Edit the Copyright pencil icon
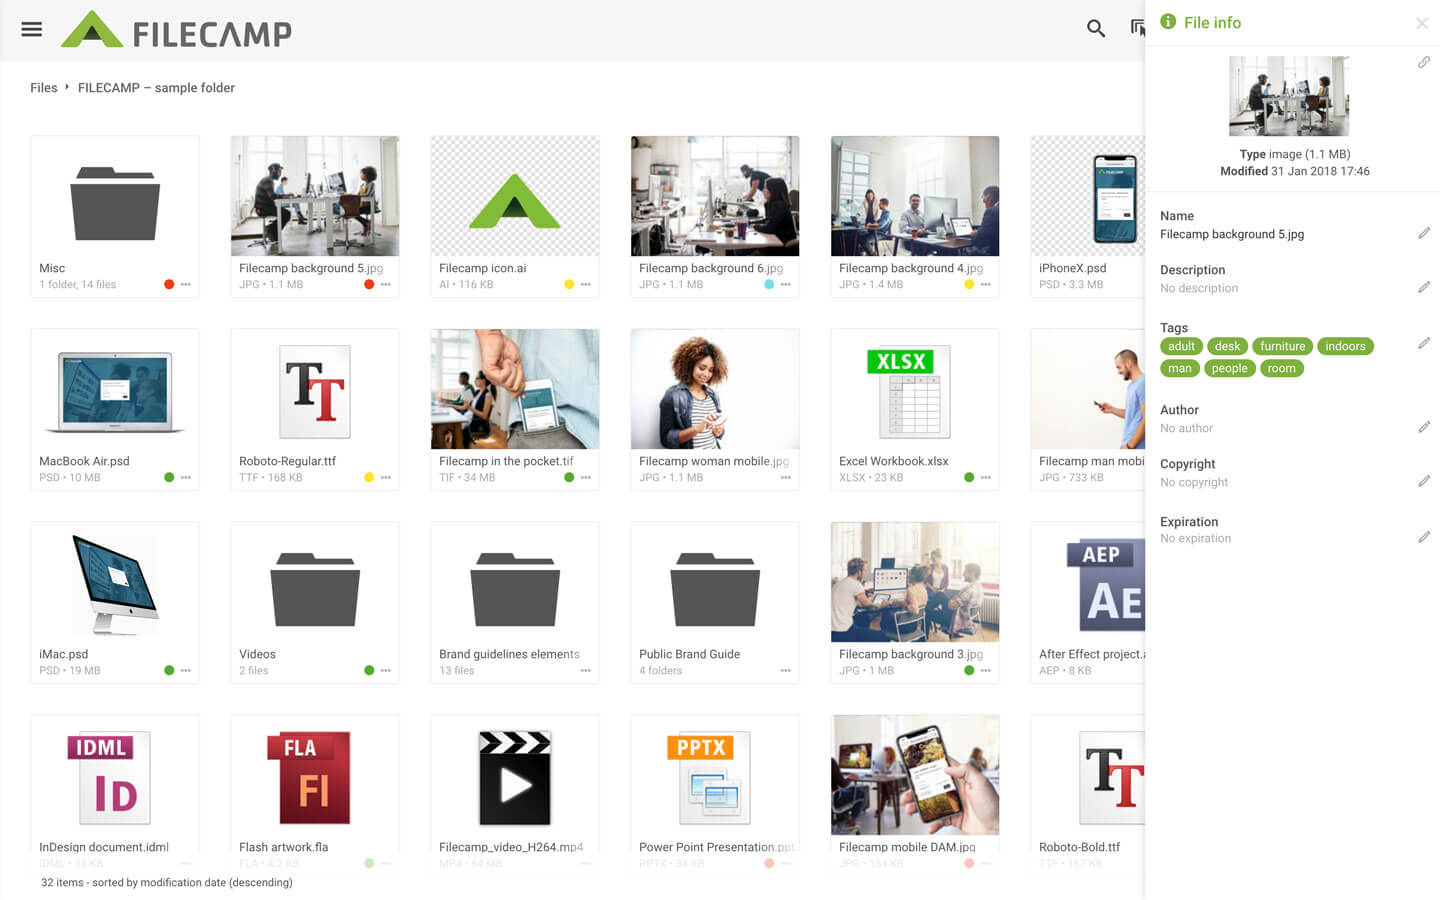The image size is (1440, 900). (x=1423, y=481)
